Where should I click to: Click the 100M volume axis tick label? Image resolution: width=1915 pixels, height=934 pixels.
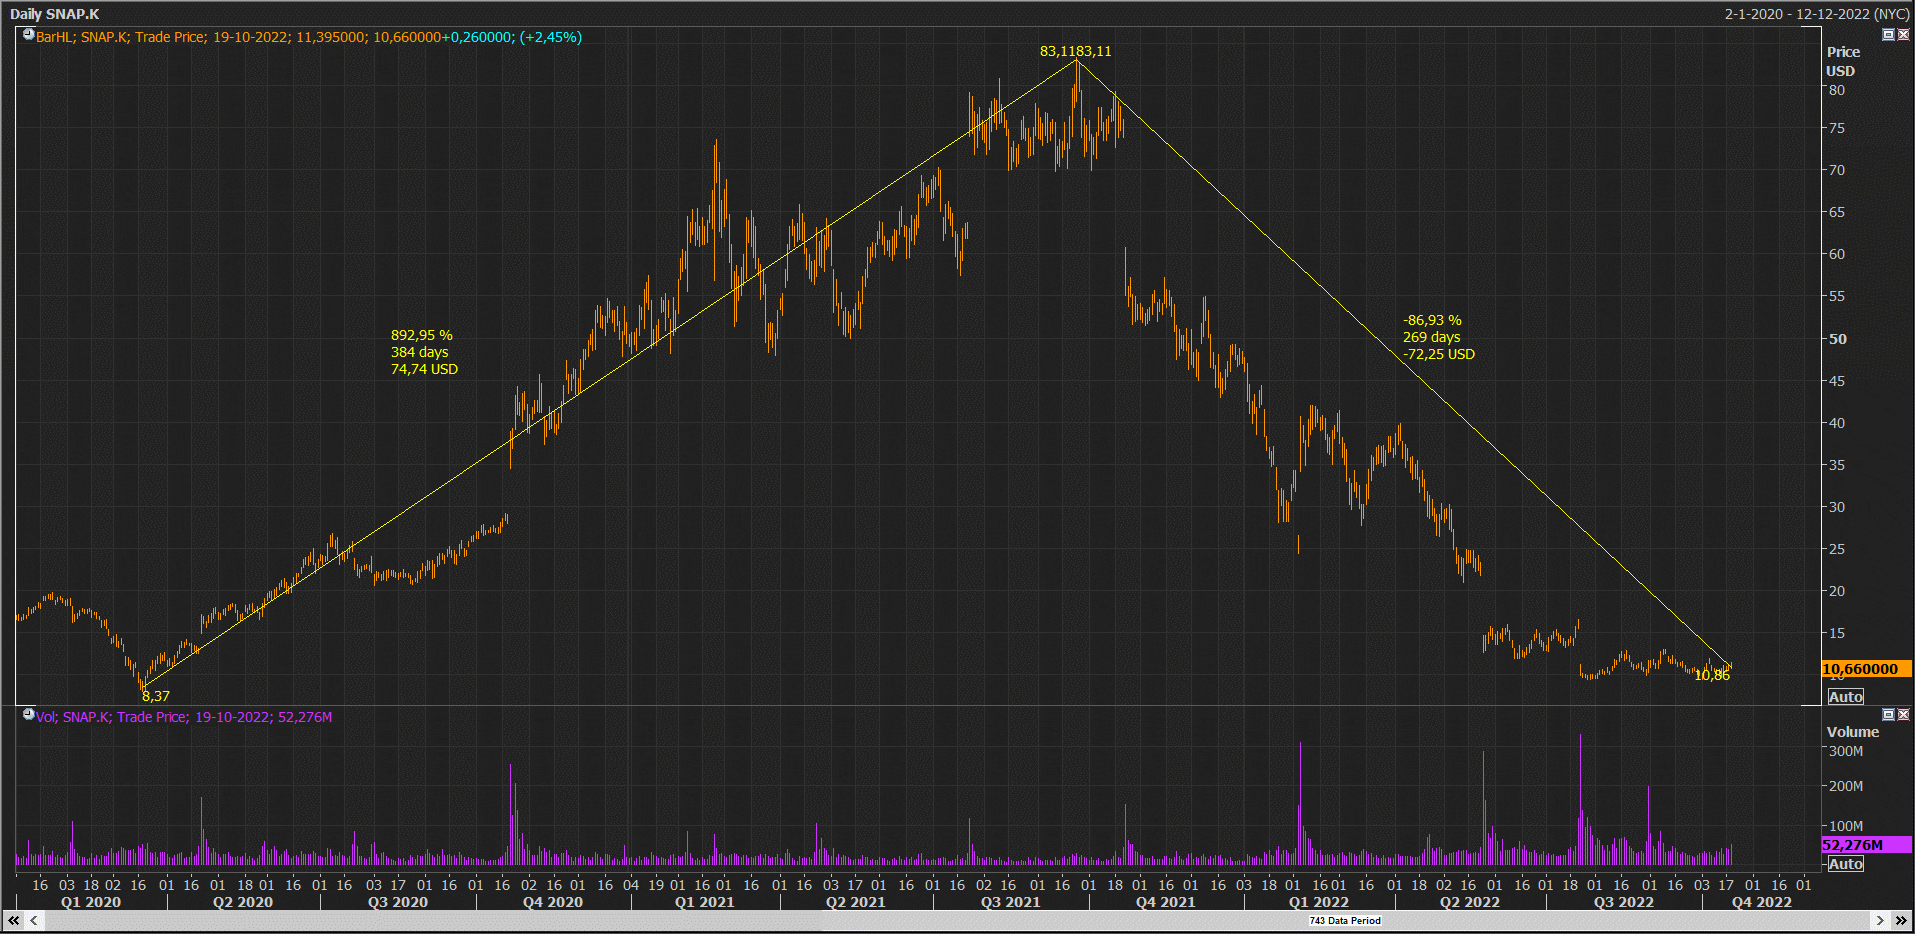point(1845,826)
